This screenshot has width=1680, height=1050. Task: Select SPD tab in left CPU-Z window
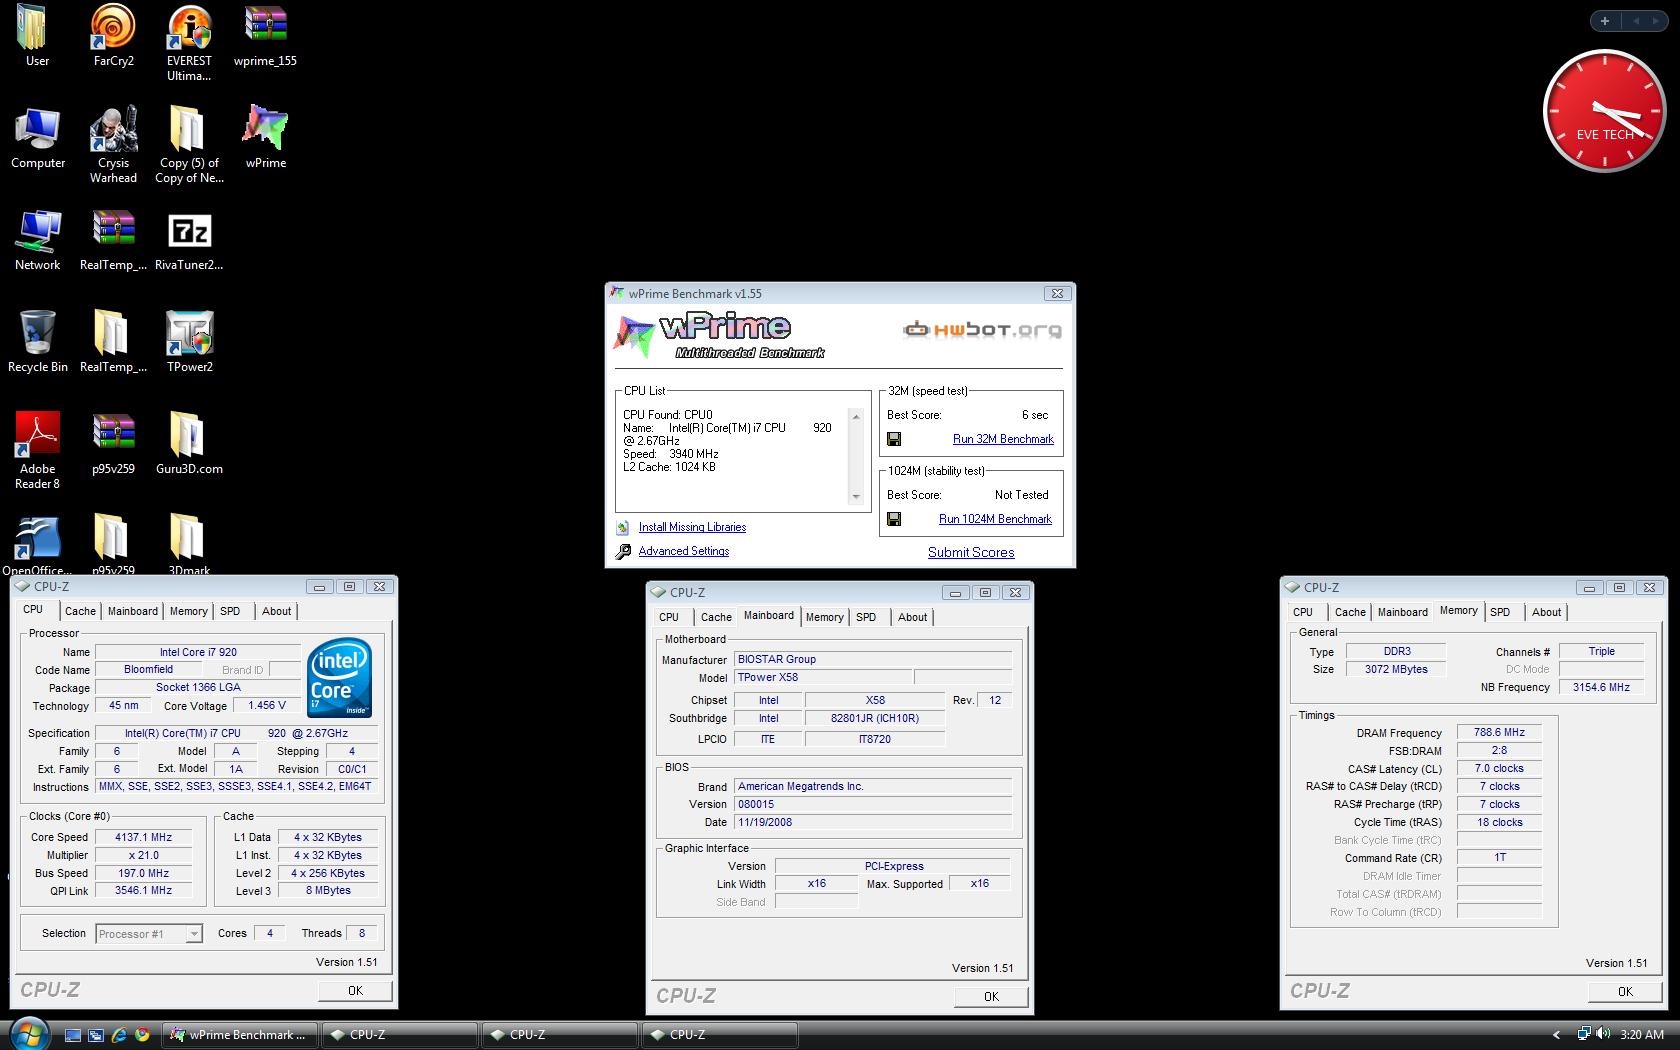[x=230, y=611]
